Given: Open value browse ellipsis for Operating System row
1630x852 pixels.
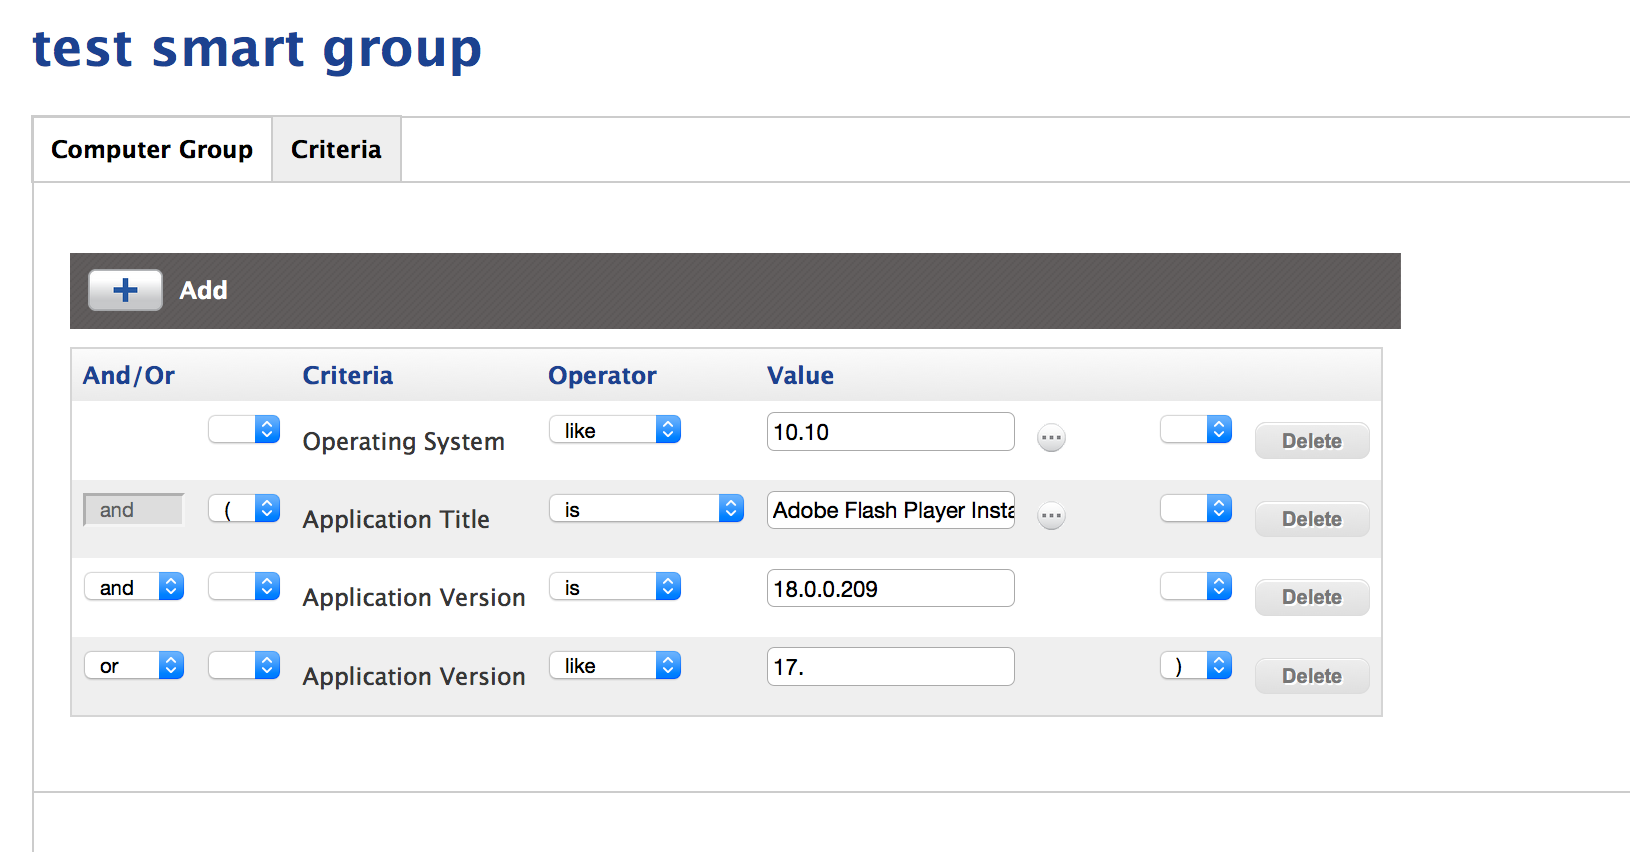Looking at the screenshot, I should click(1051, 438).
